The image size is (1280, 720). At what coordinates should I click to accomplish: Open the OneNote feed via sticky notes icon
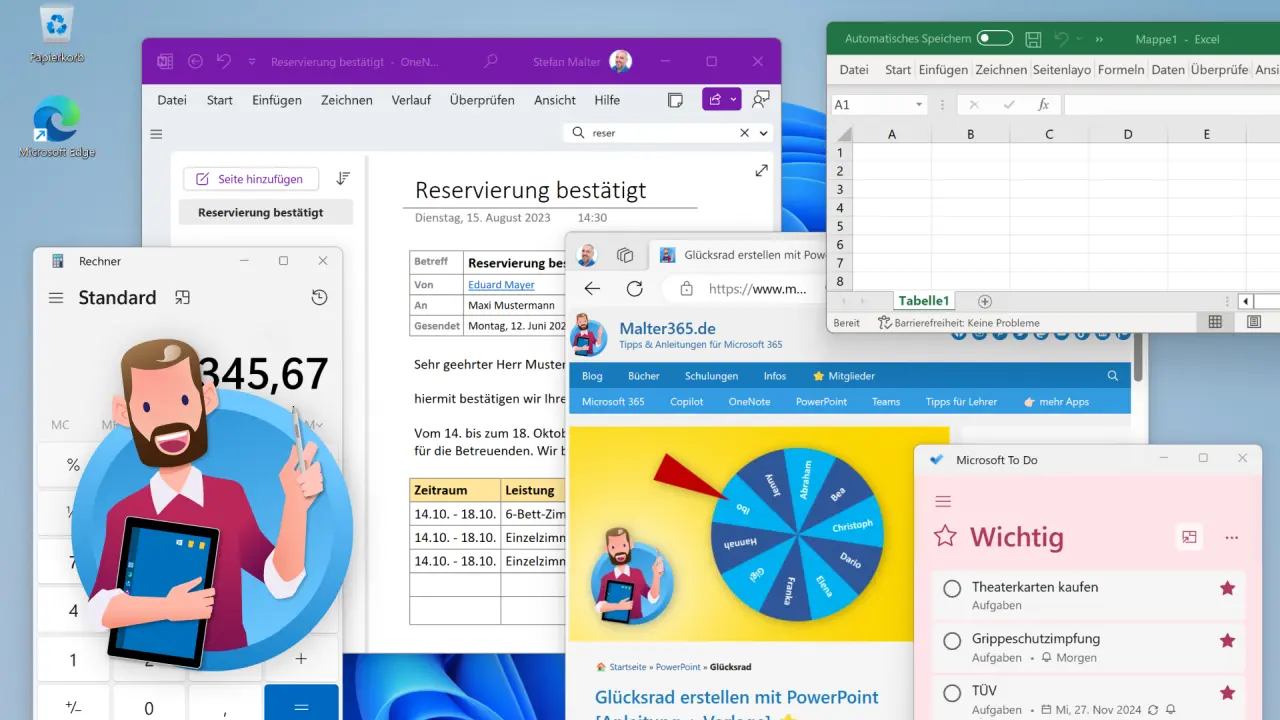click(x=675, y=100)
